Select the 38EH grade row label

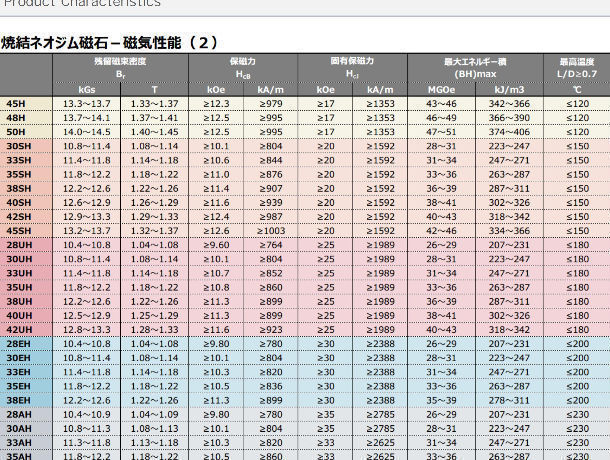point(19,400)
